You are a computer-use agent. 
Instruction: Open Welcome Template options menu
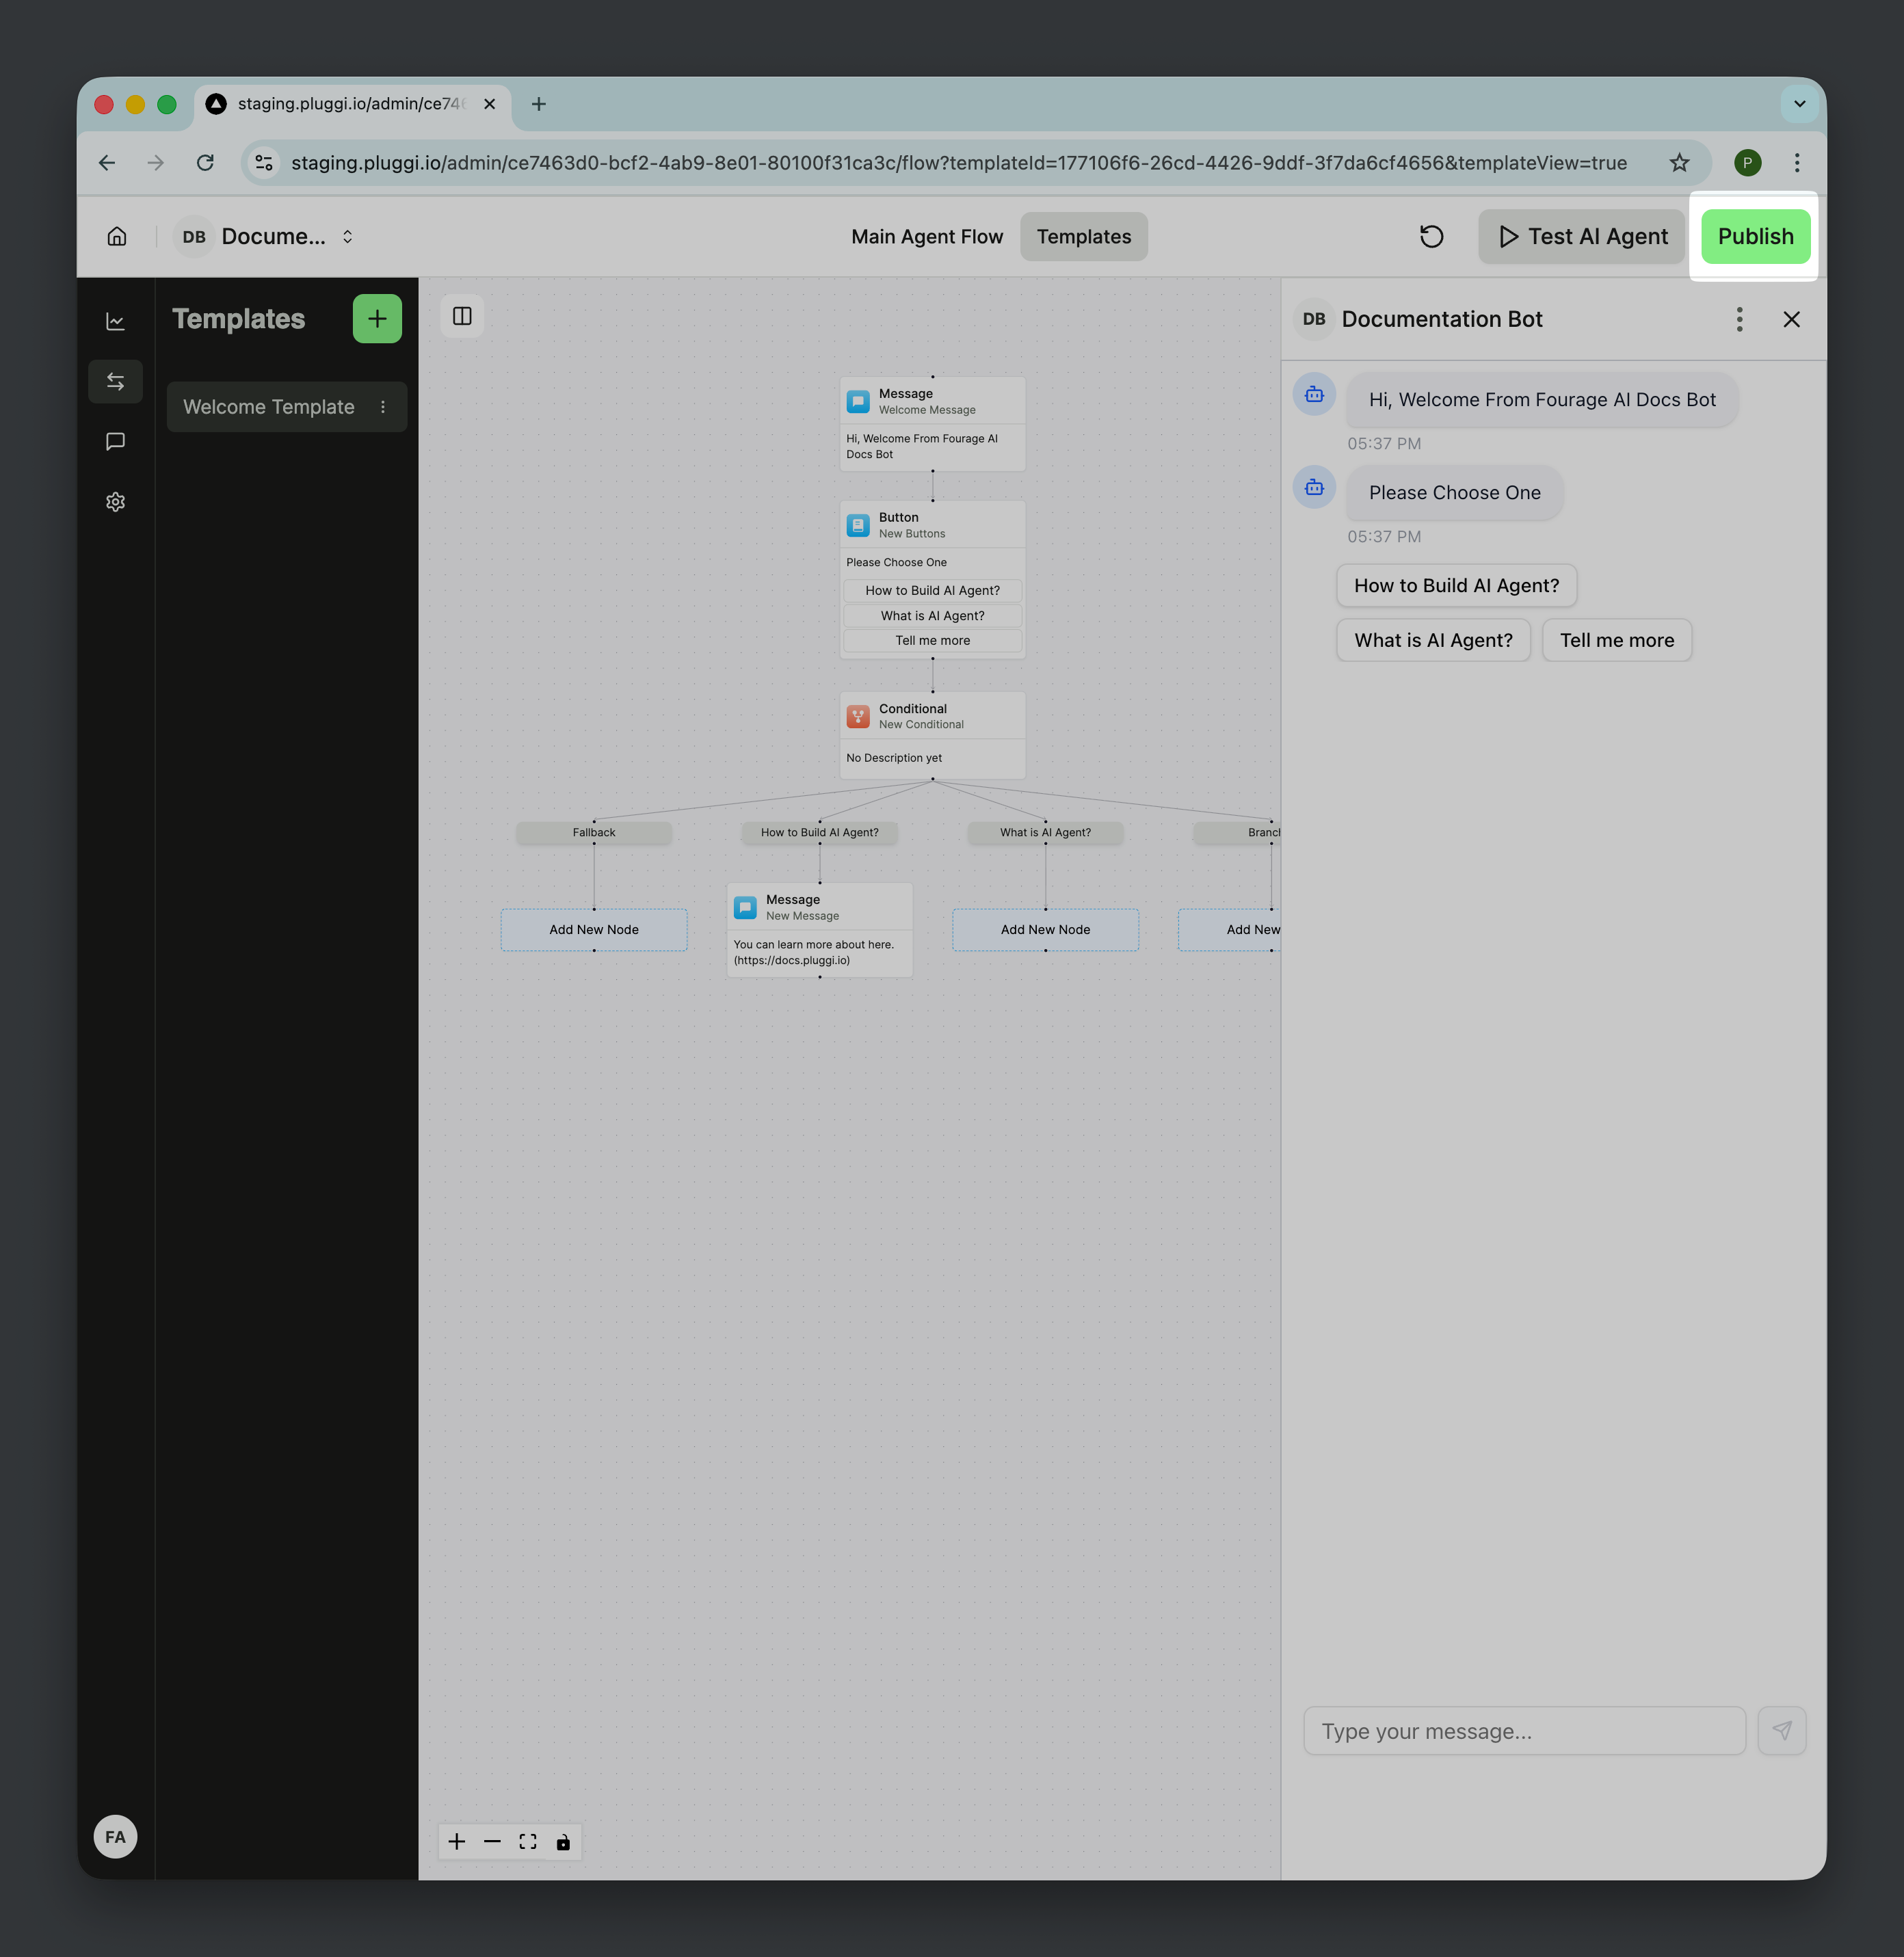(382, 407)
